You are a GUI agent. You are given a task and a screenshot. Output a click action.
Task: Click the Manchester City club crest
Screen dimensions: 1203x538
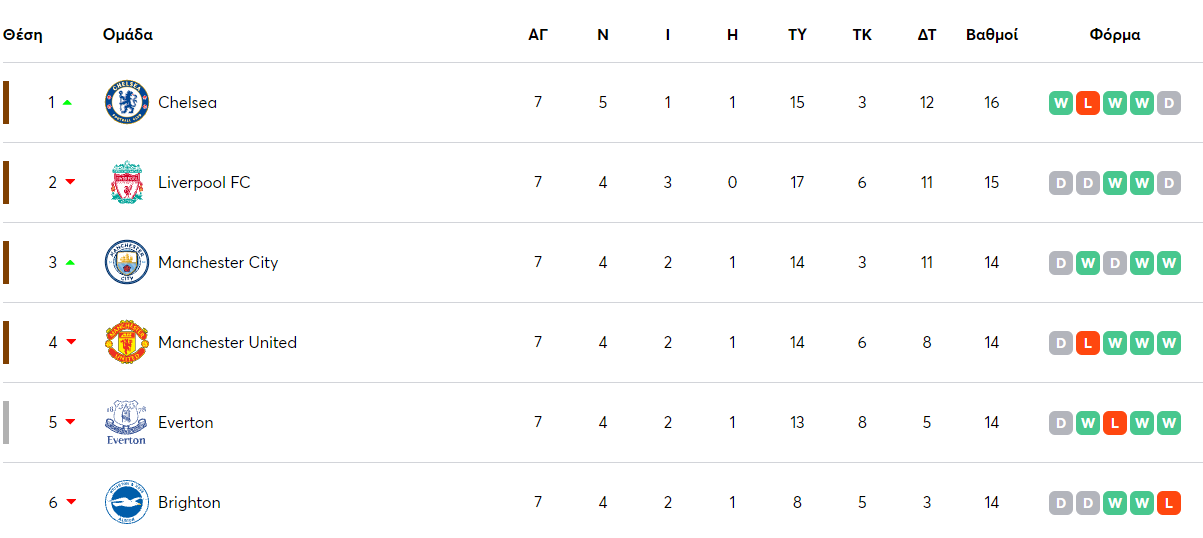tap(127, 262)
